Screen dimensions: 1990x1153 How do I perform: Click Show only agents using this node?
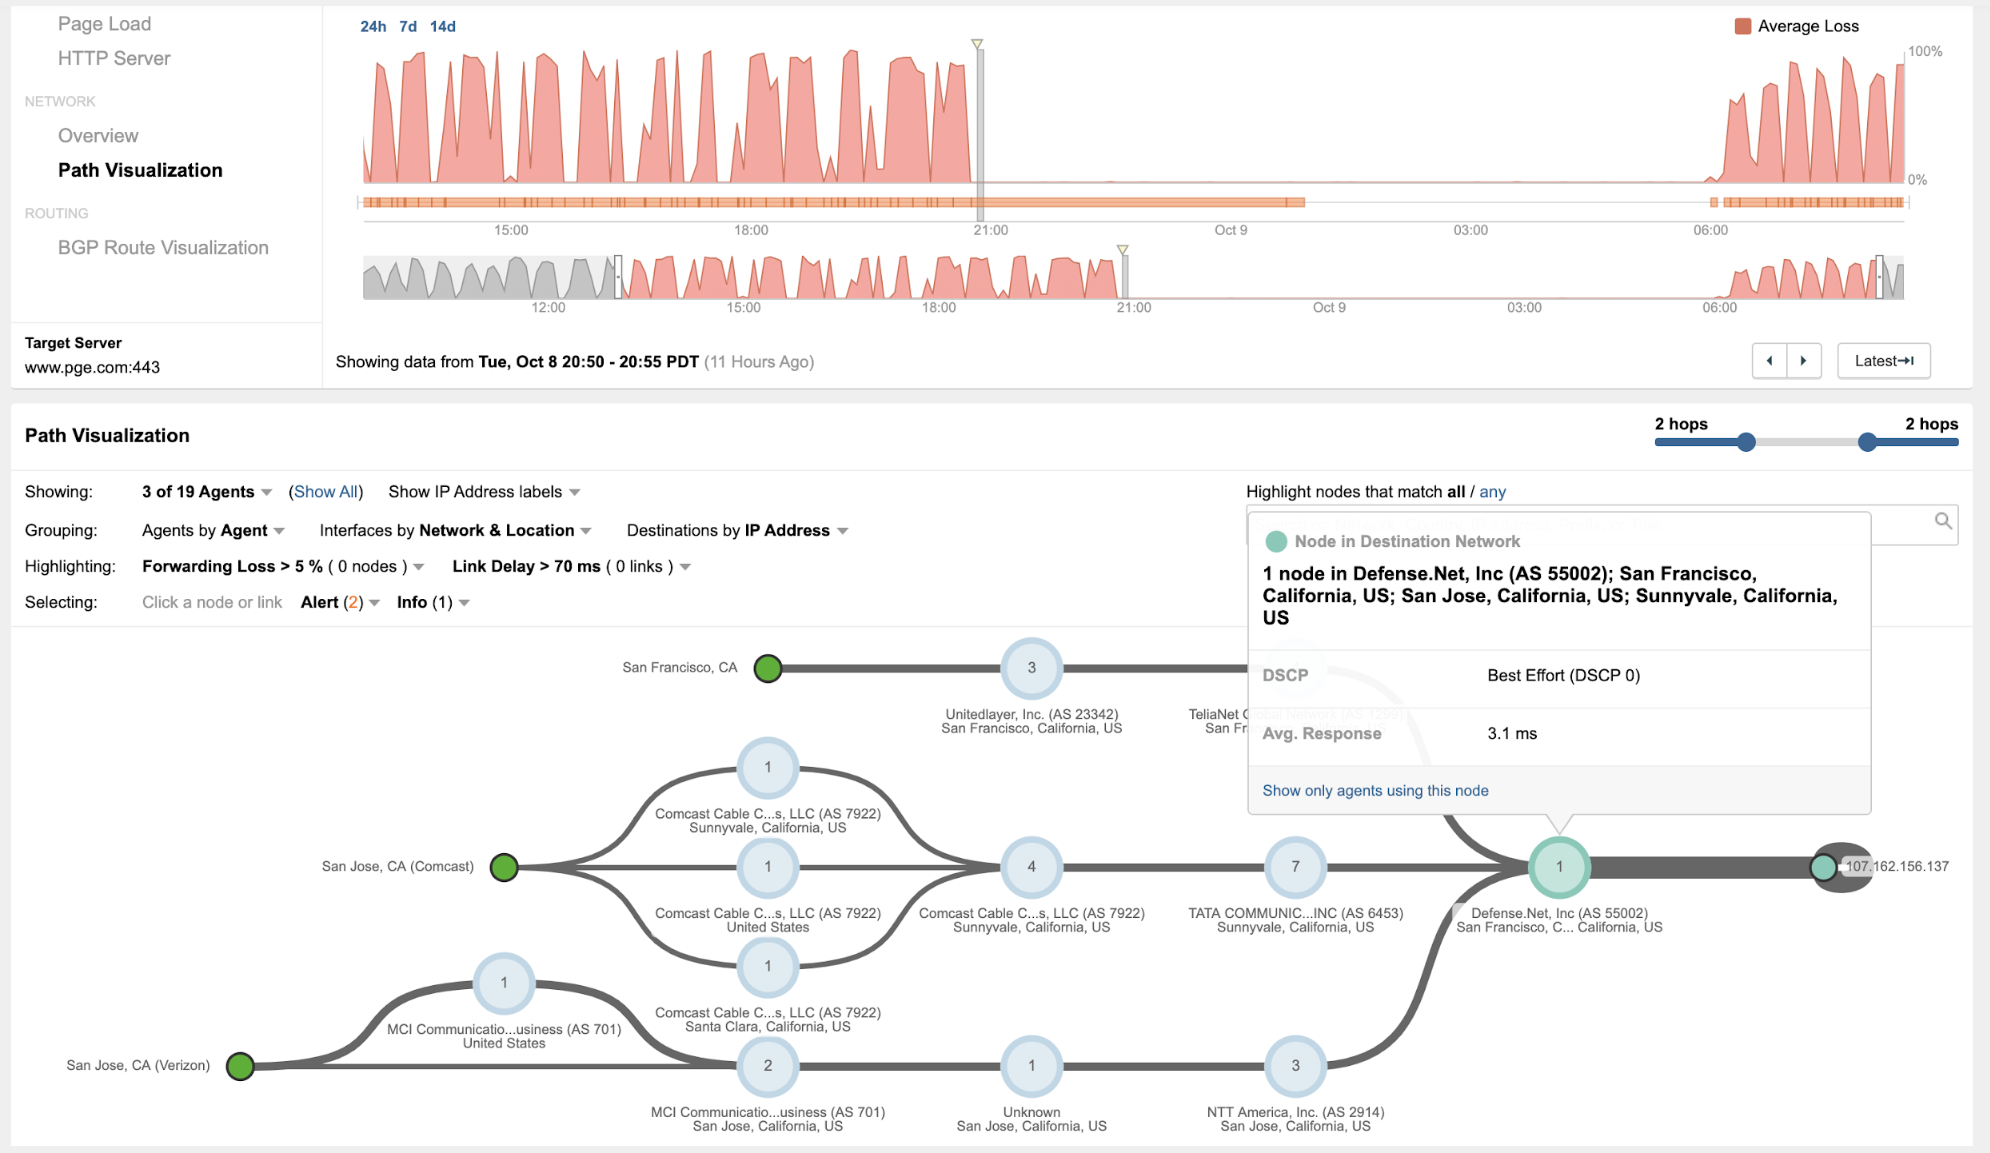1374,791
